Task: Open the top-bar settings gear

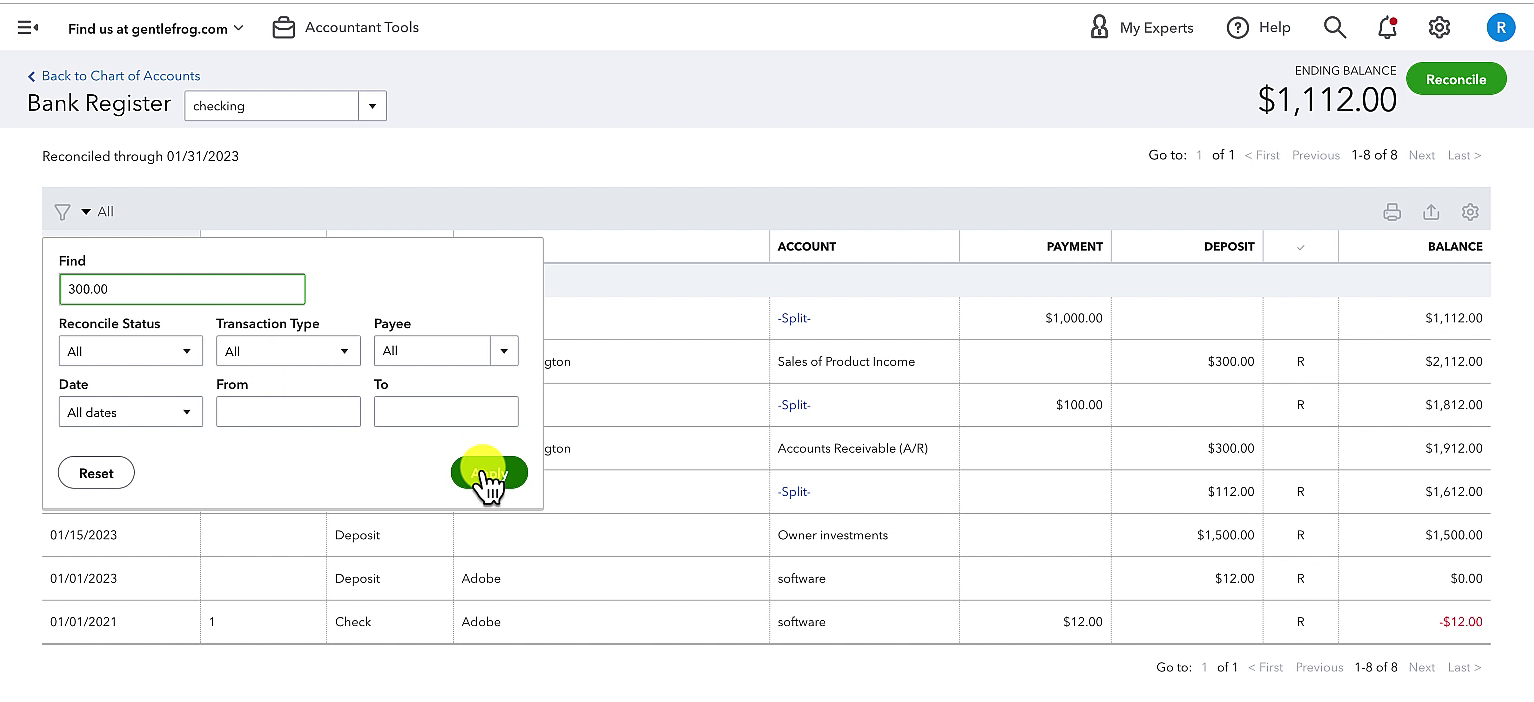Action: click(x=1439, y=28)
